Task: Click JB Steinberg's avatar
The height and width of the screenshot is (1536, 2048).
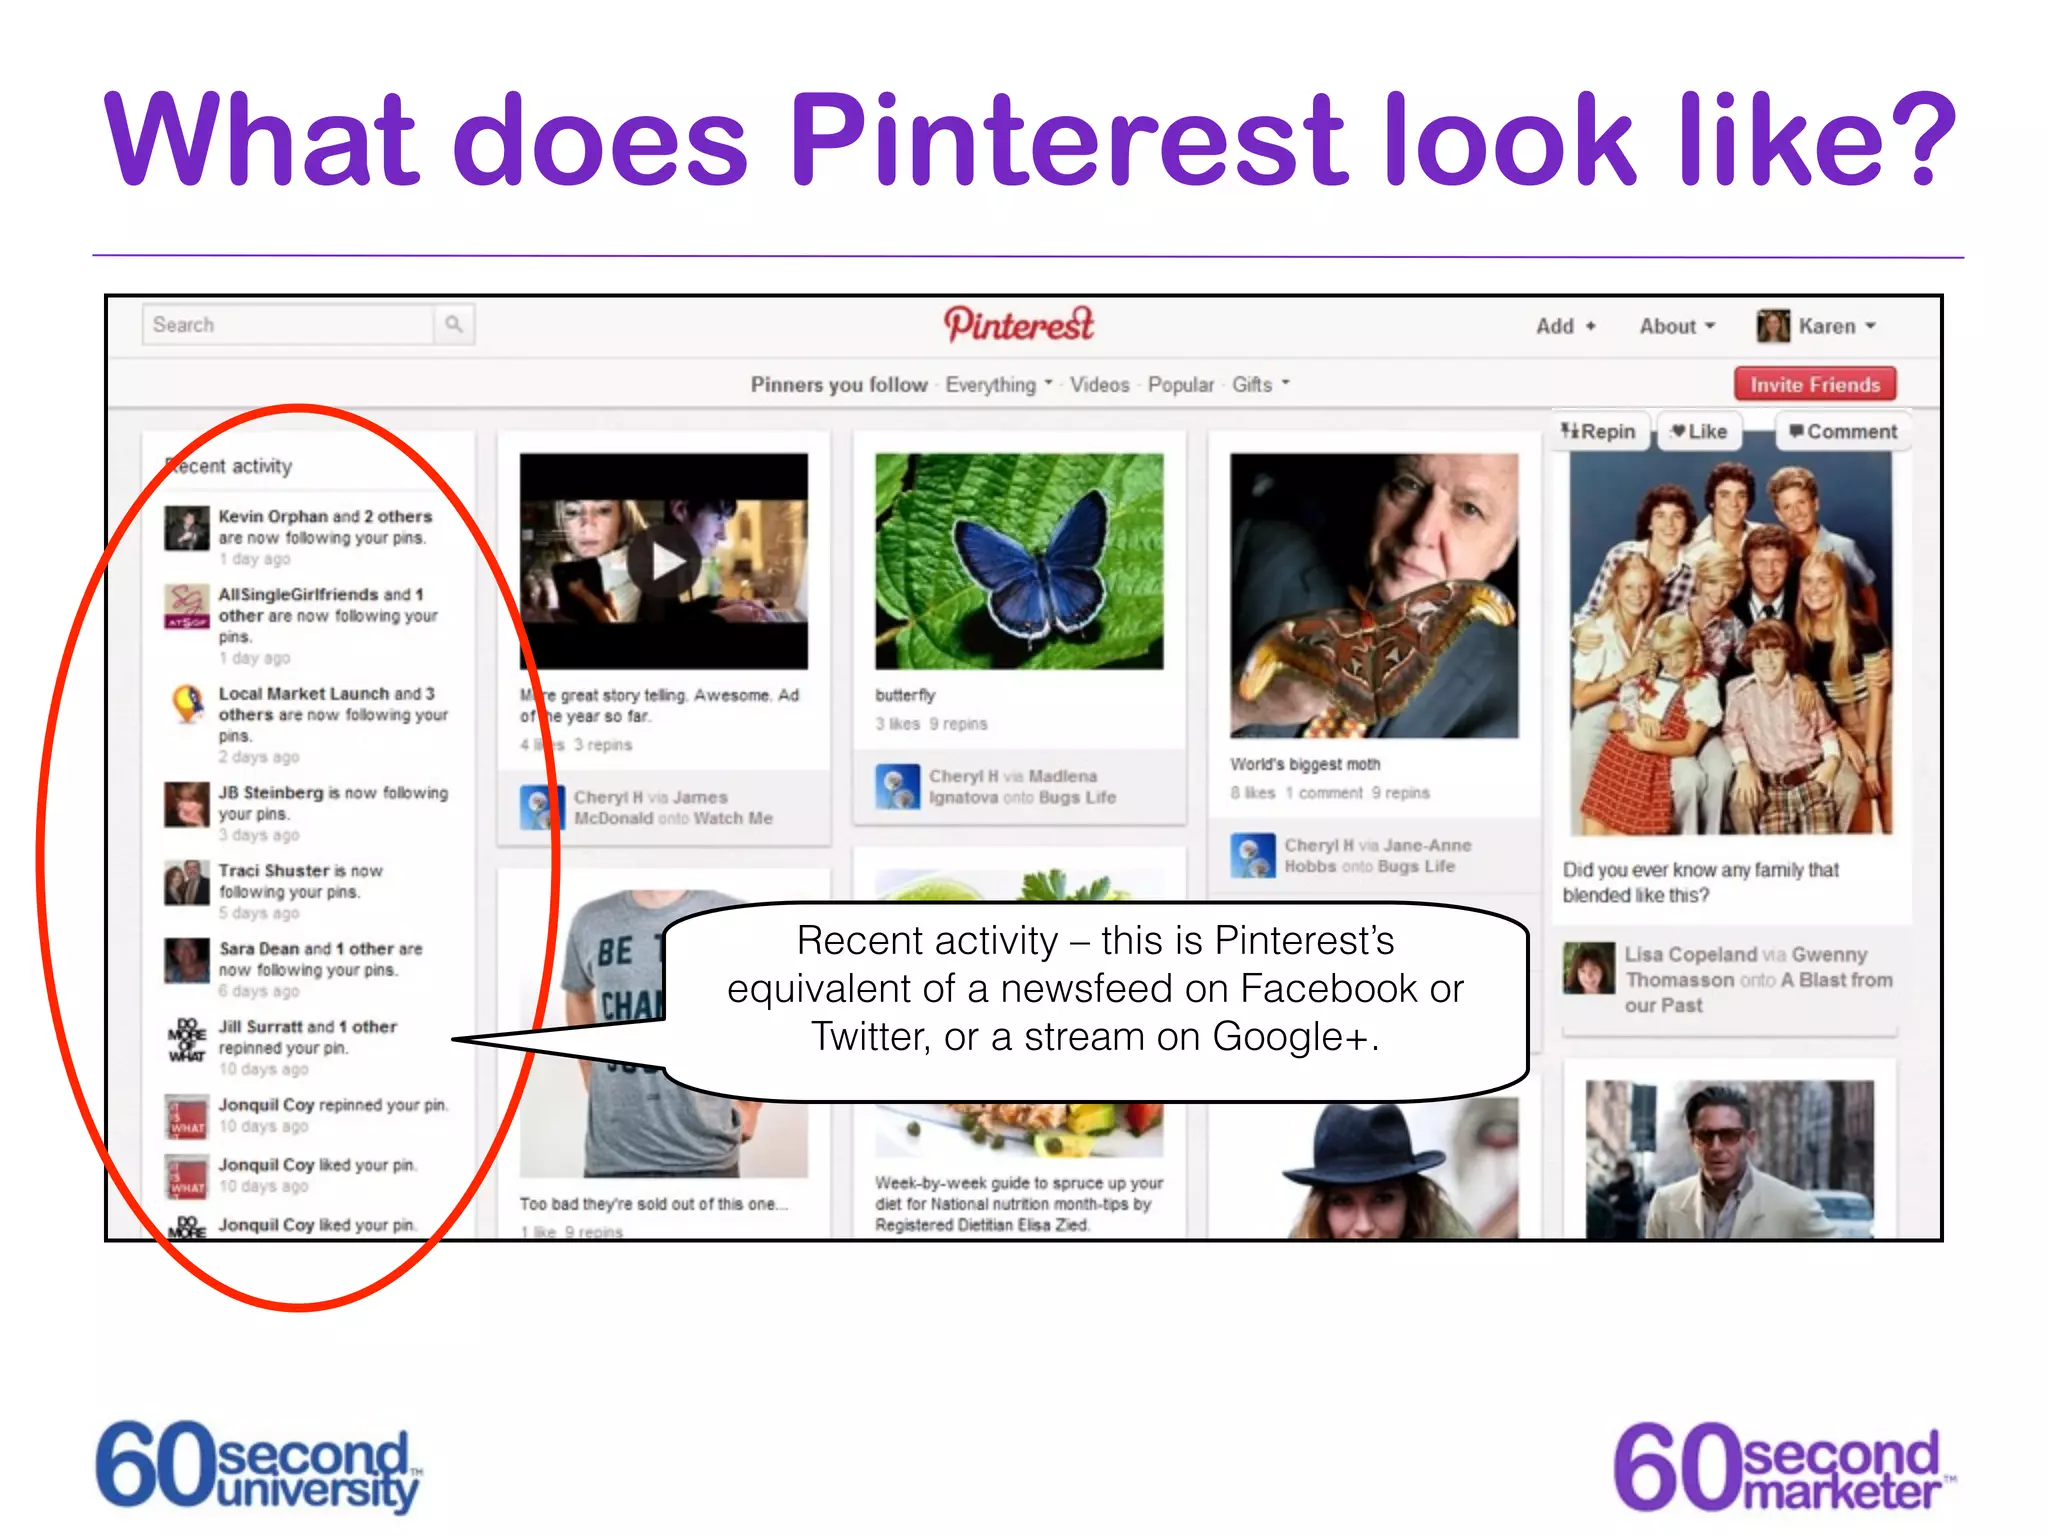Action: [187, 804]
